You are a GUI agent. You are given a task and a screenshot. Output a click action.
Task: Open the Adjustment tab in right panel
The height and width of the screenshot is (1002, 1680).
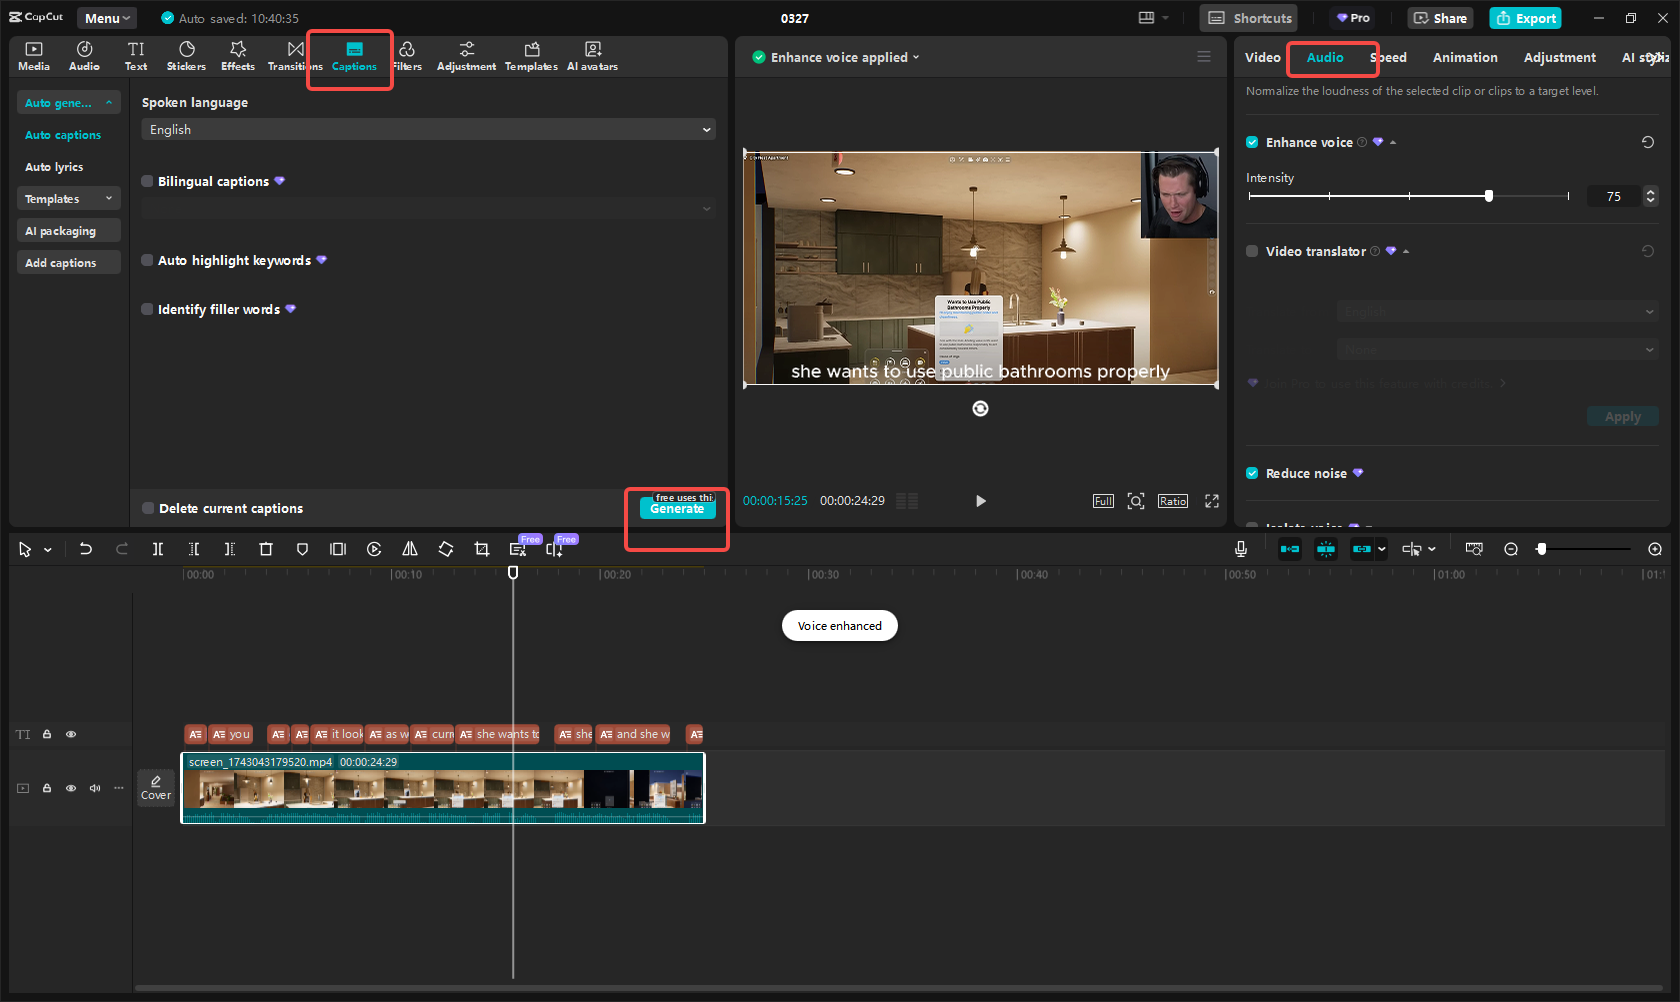(x=1559, y=58)
